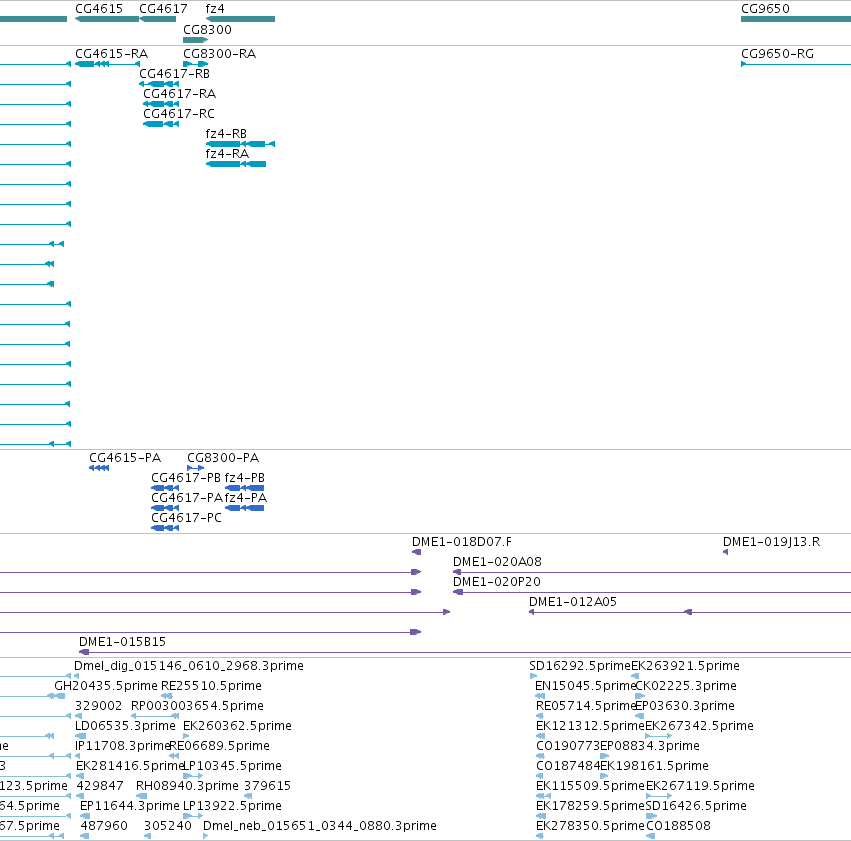Open EST EP08834.3prime

point(650,746)
